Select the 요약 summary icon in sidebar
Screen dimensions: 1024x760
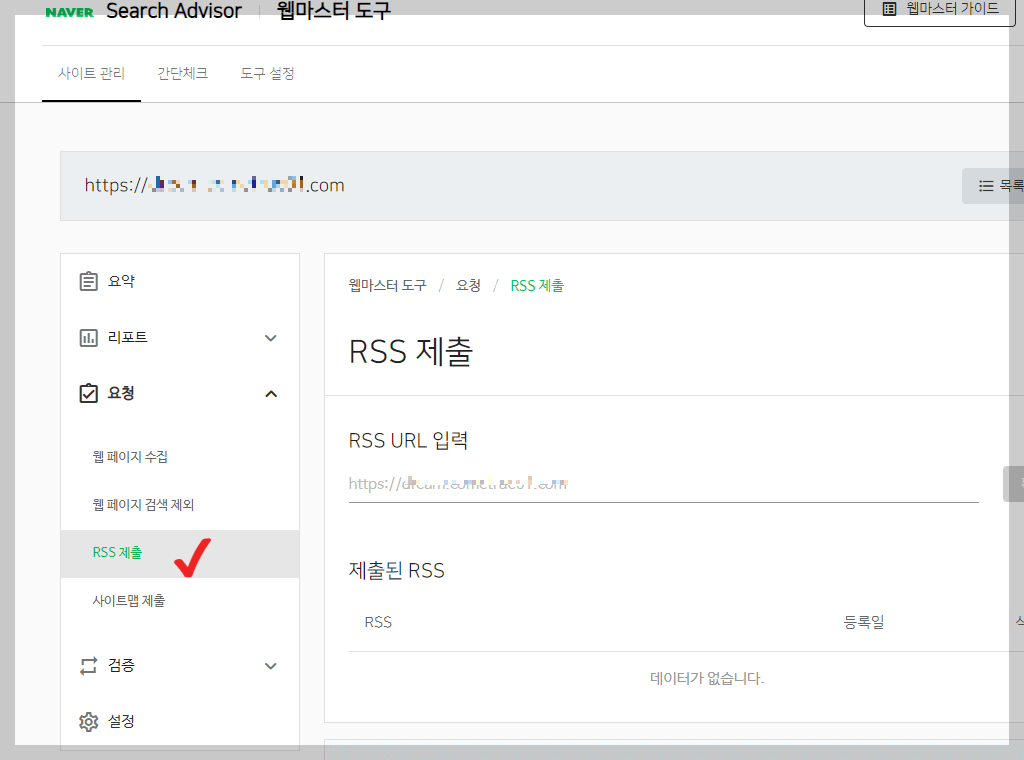(89, 281)
